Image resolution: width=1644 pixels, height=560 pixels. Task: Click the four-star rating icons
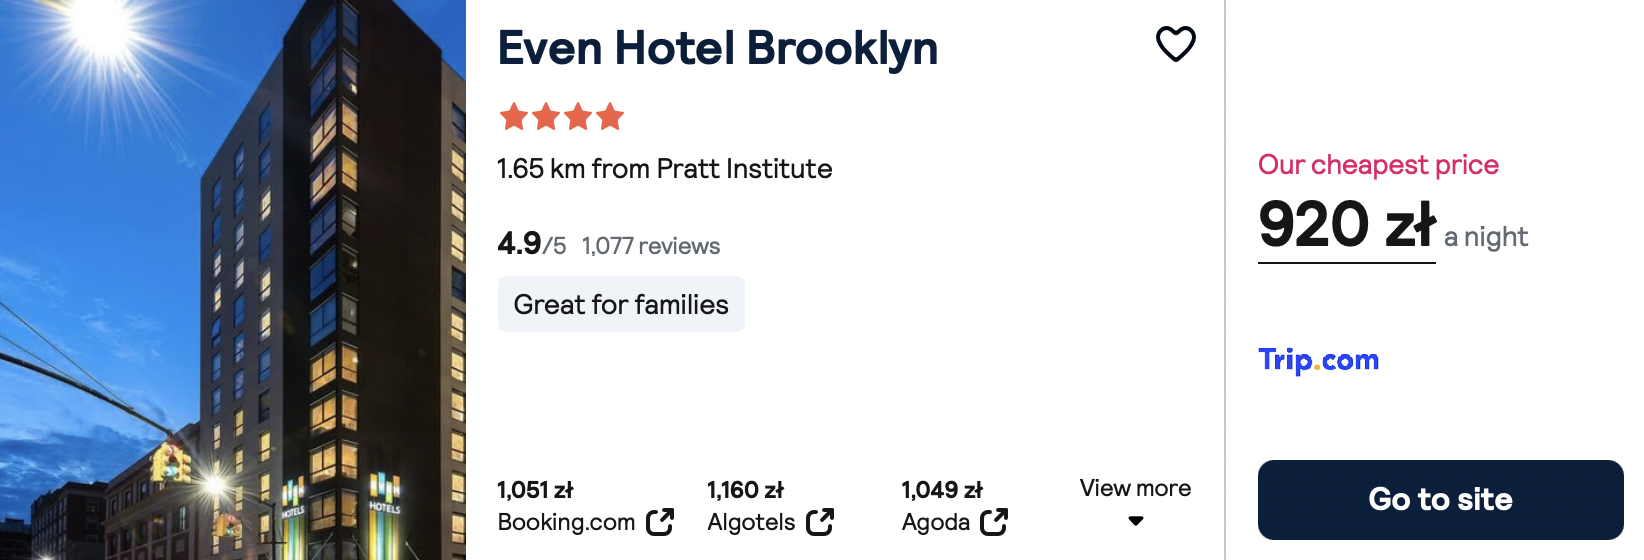point(561,117)
